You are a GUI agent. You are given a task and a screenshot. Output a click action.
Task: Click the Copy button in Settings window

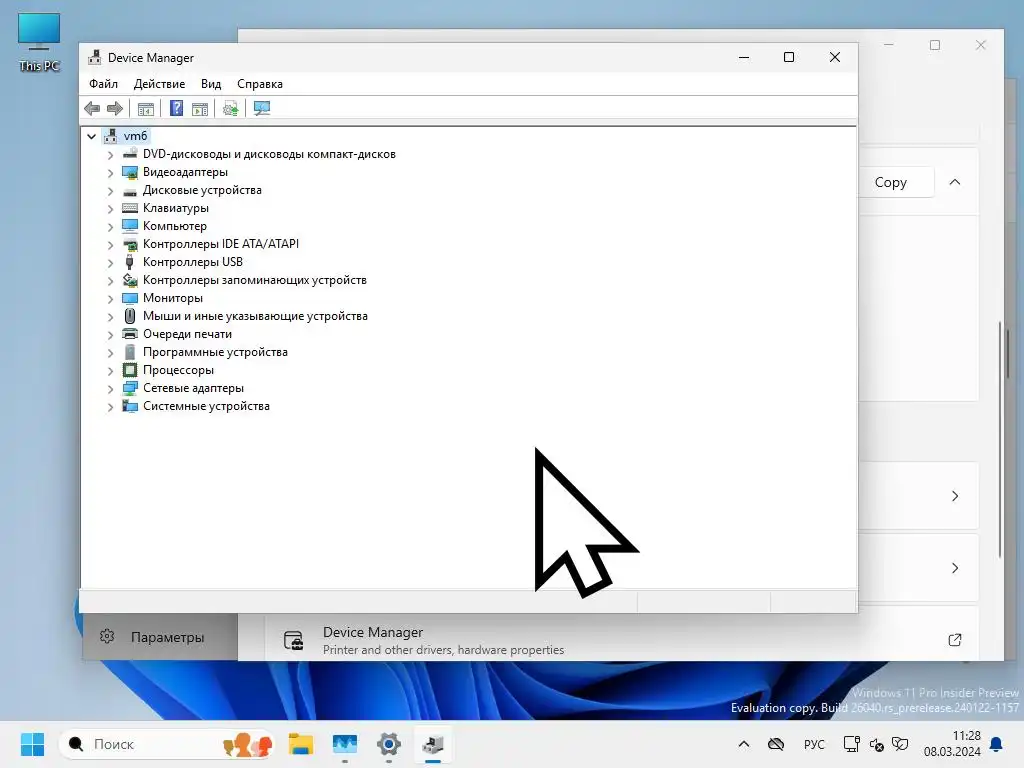pos(895,182)
